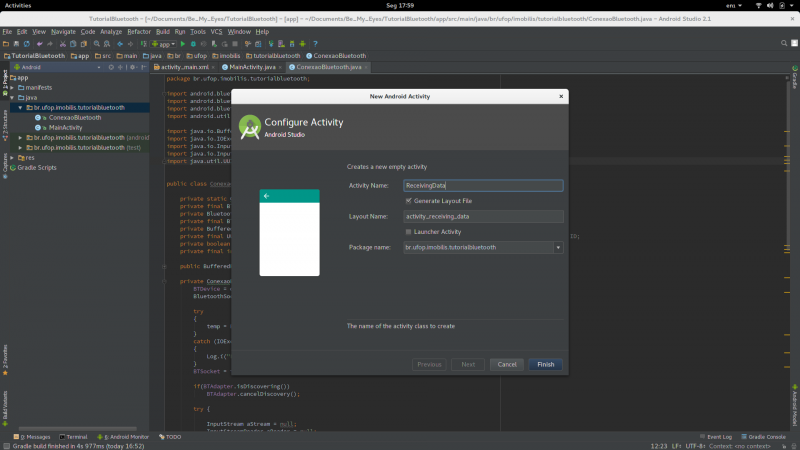Click the Android Studio logo in dialog
Image resolution: width=800 pixels, height=450 pixels.
248,125
